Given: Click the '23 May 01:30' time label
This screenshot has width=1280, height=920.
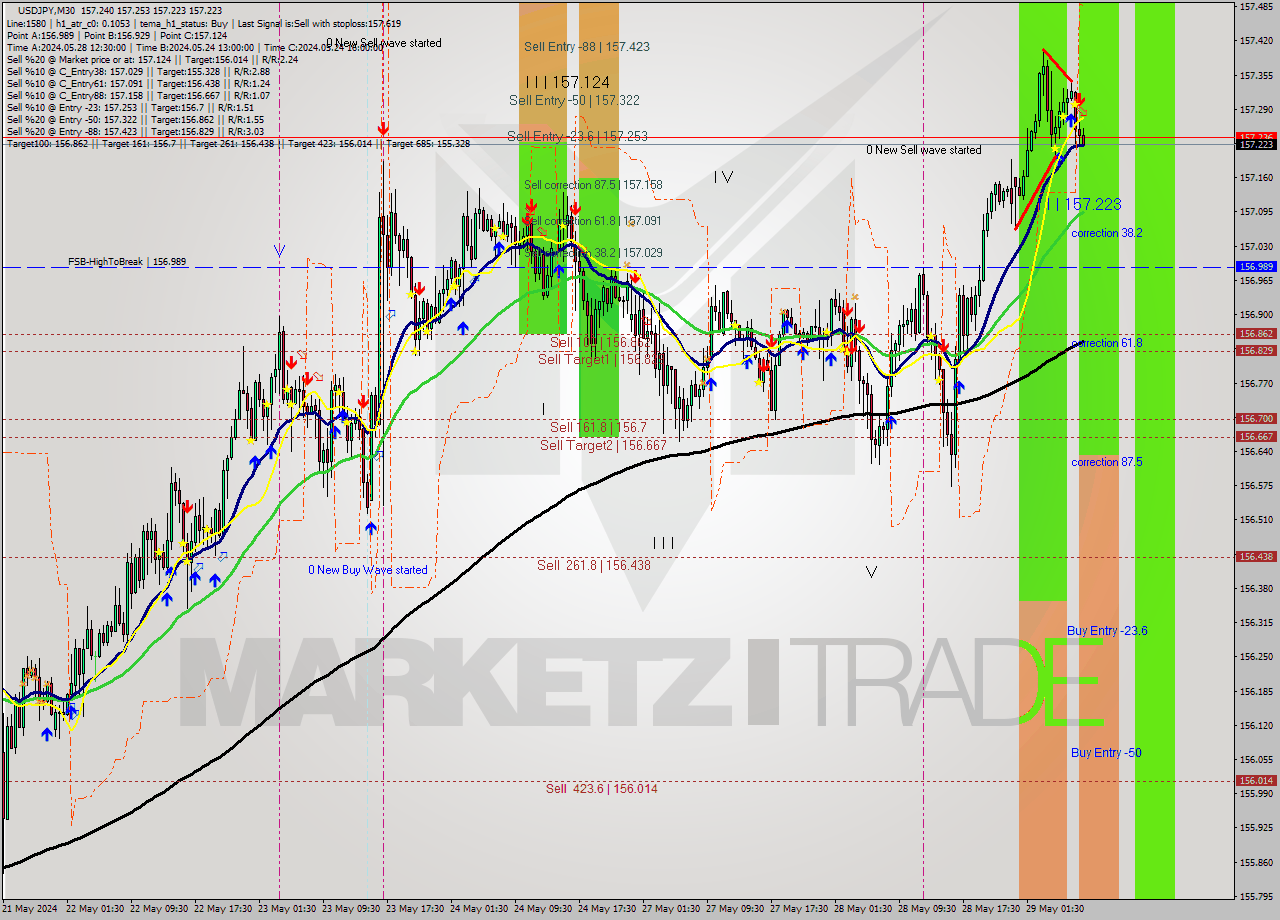Looking at the screenshot, I should (x=286, y=909).
